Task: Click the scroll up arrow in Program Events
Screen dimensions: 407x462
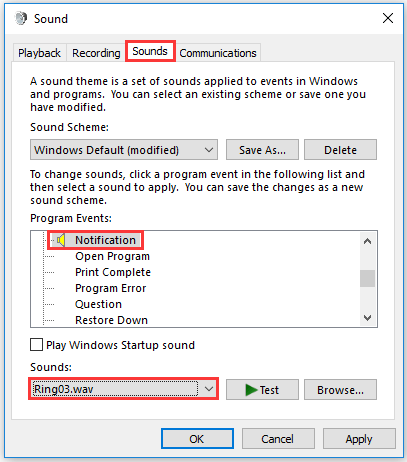Action: (367, 241)
